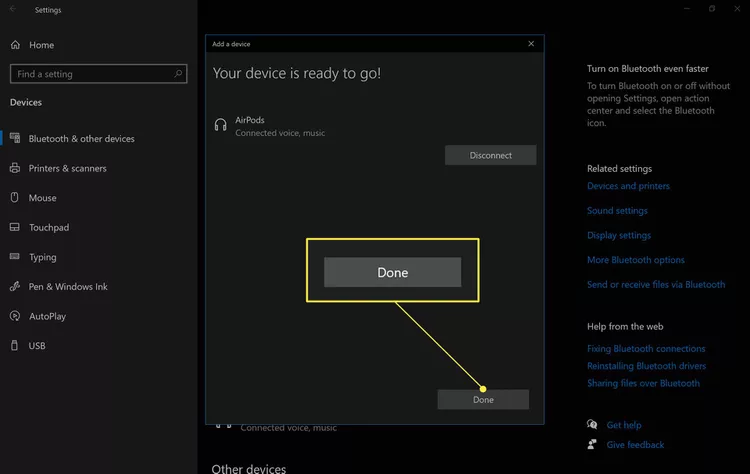Click the Touchpad icon in sidebar
Screen dimensions: 750x474
(x=15, y=227)
